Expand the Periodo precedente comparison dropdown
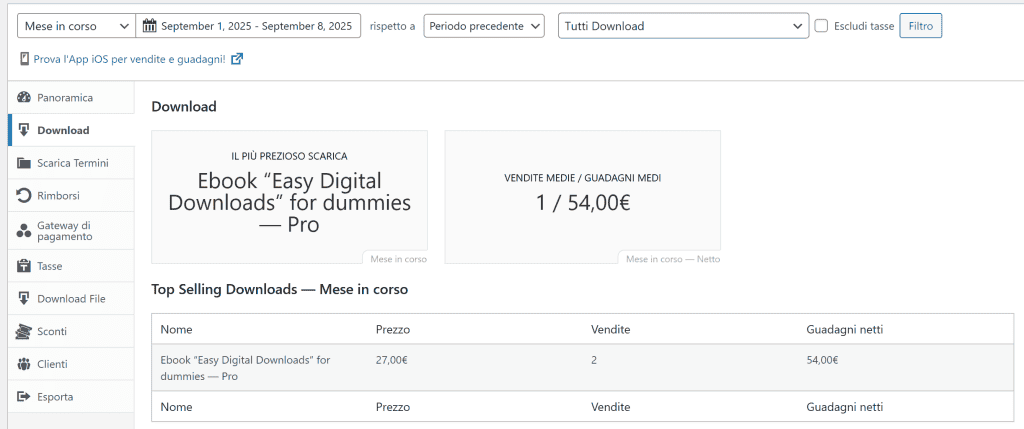The height and width of the screenshot is (429, 1024). tap(484, 26)
